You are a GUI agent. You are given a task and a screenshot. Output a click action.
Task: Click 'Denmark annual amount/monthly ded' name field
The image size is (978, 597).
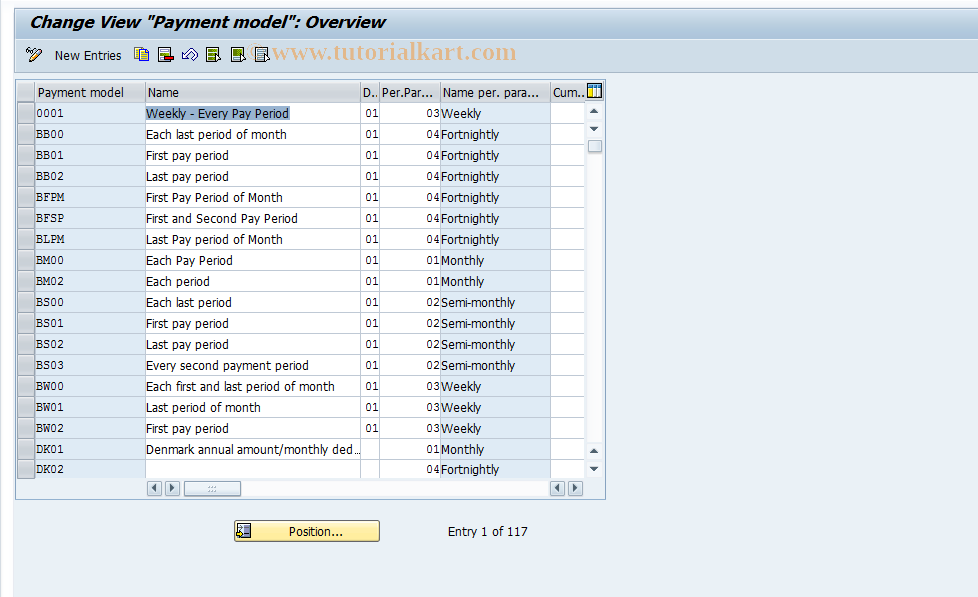click(253, 449)
